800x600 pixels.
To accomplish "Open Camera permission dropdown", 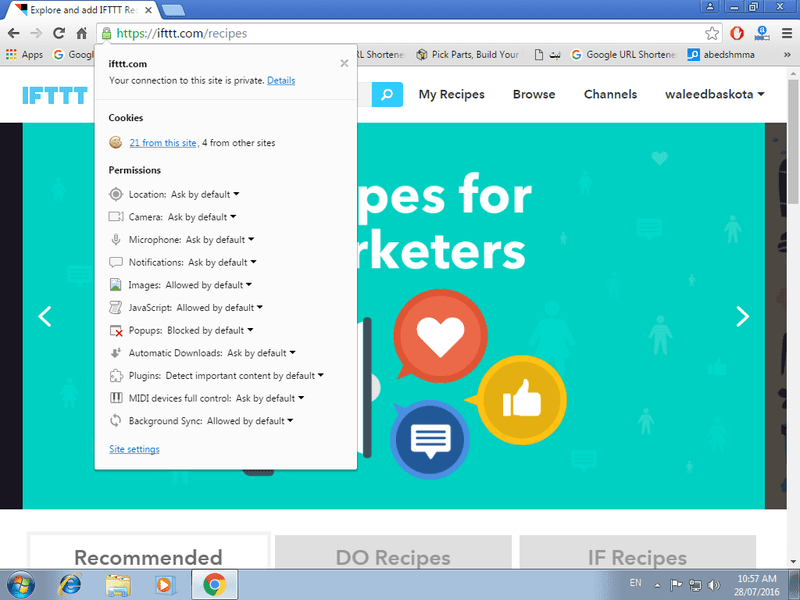I will point(202,217).
